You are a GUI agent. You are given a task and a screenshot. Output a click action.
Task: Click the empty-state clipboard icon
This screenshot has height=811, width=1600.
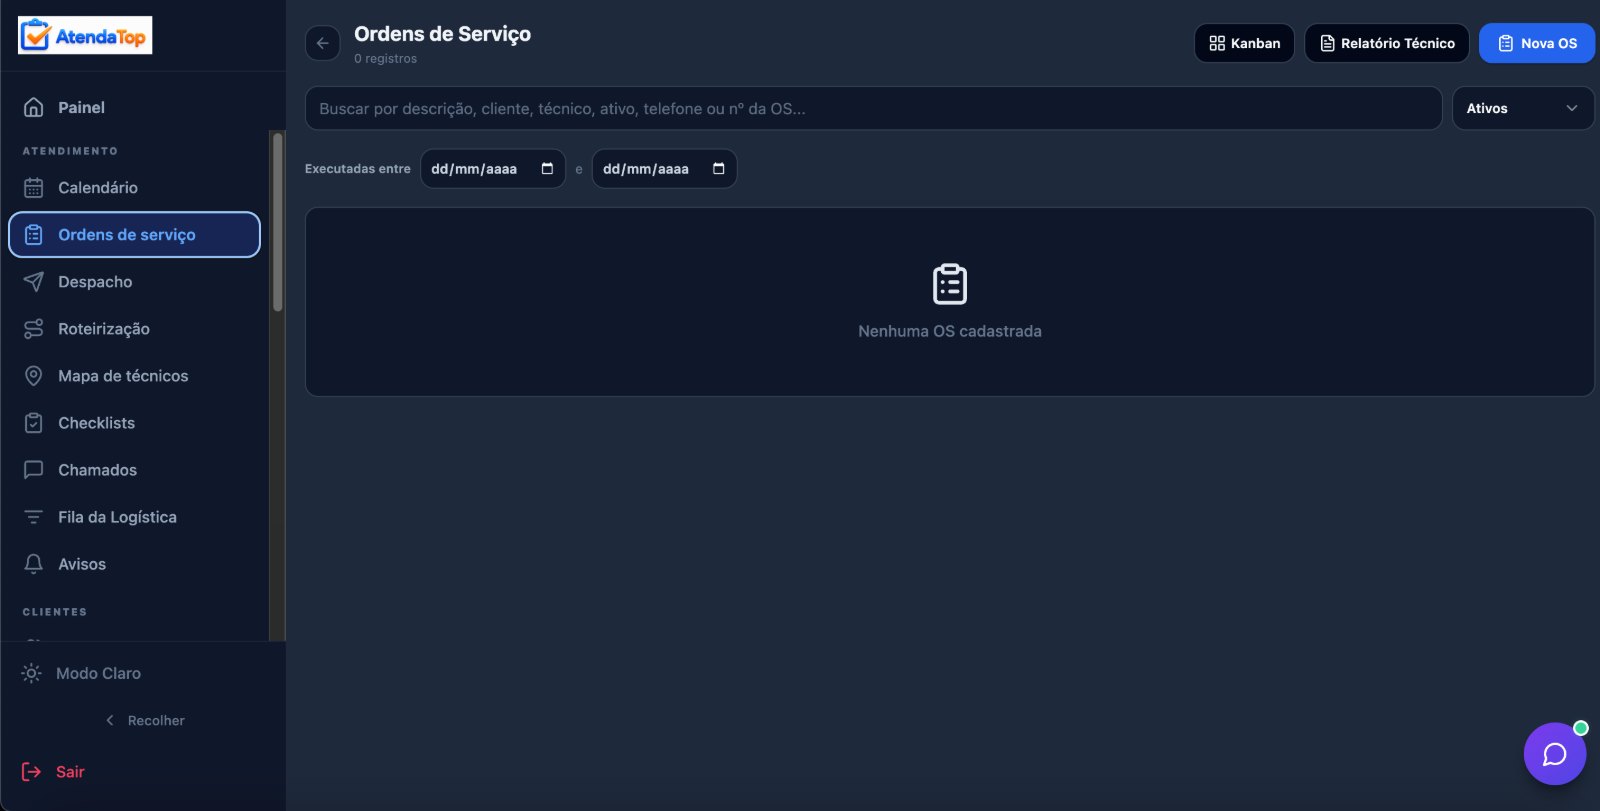click(950, 284)
